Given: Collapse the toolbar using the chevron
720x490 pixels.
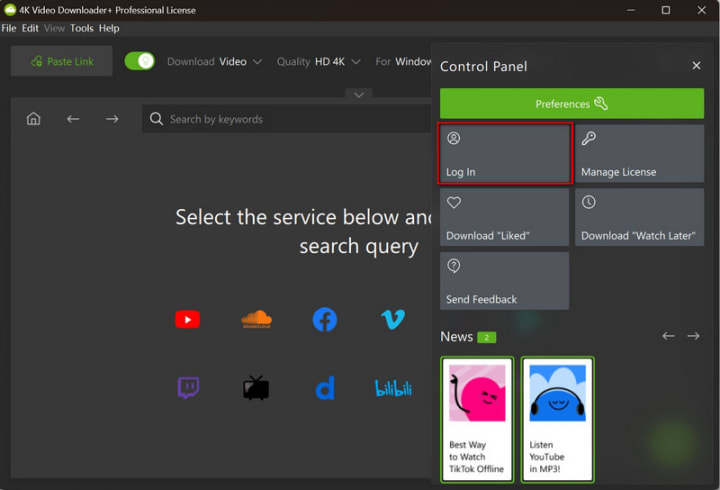Looking at the screenshot, I should tap(359, 95).
